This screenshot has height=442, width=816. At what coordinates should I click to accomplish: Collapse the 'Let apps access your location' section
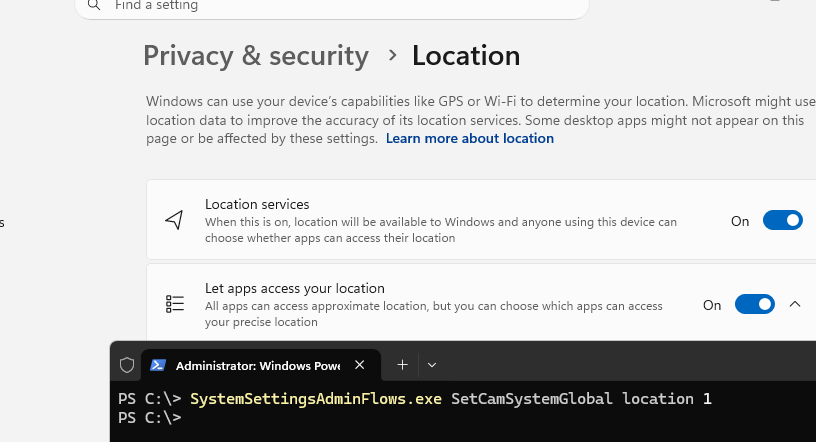[795, 305]
